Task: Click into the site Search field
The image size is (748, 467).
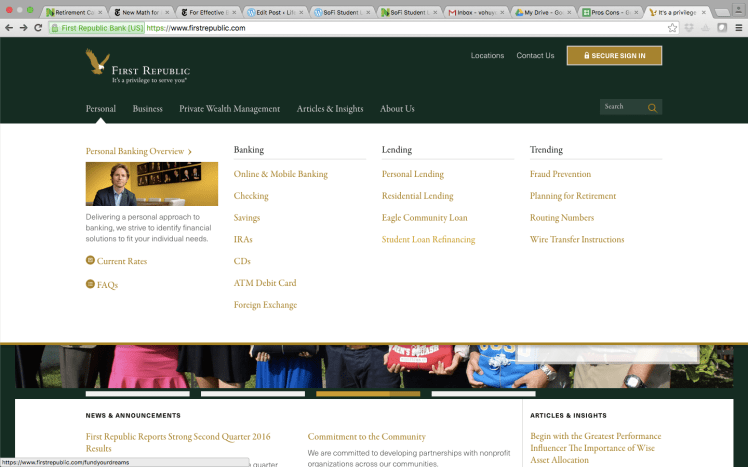Action: (621, 107)
